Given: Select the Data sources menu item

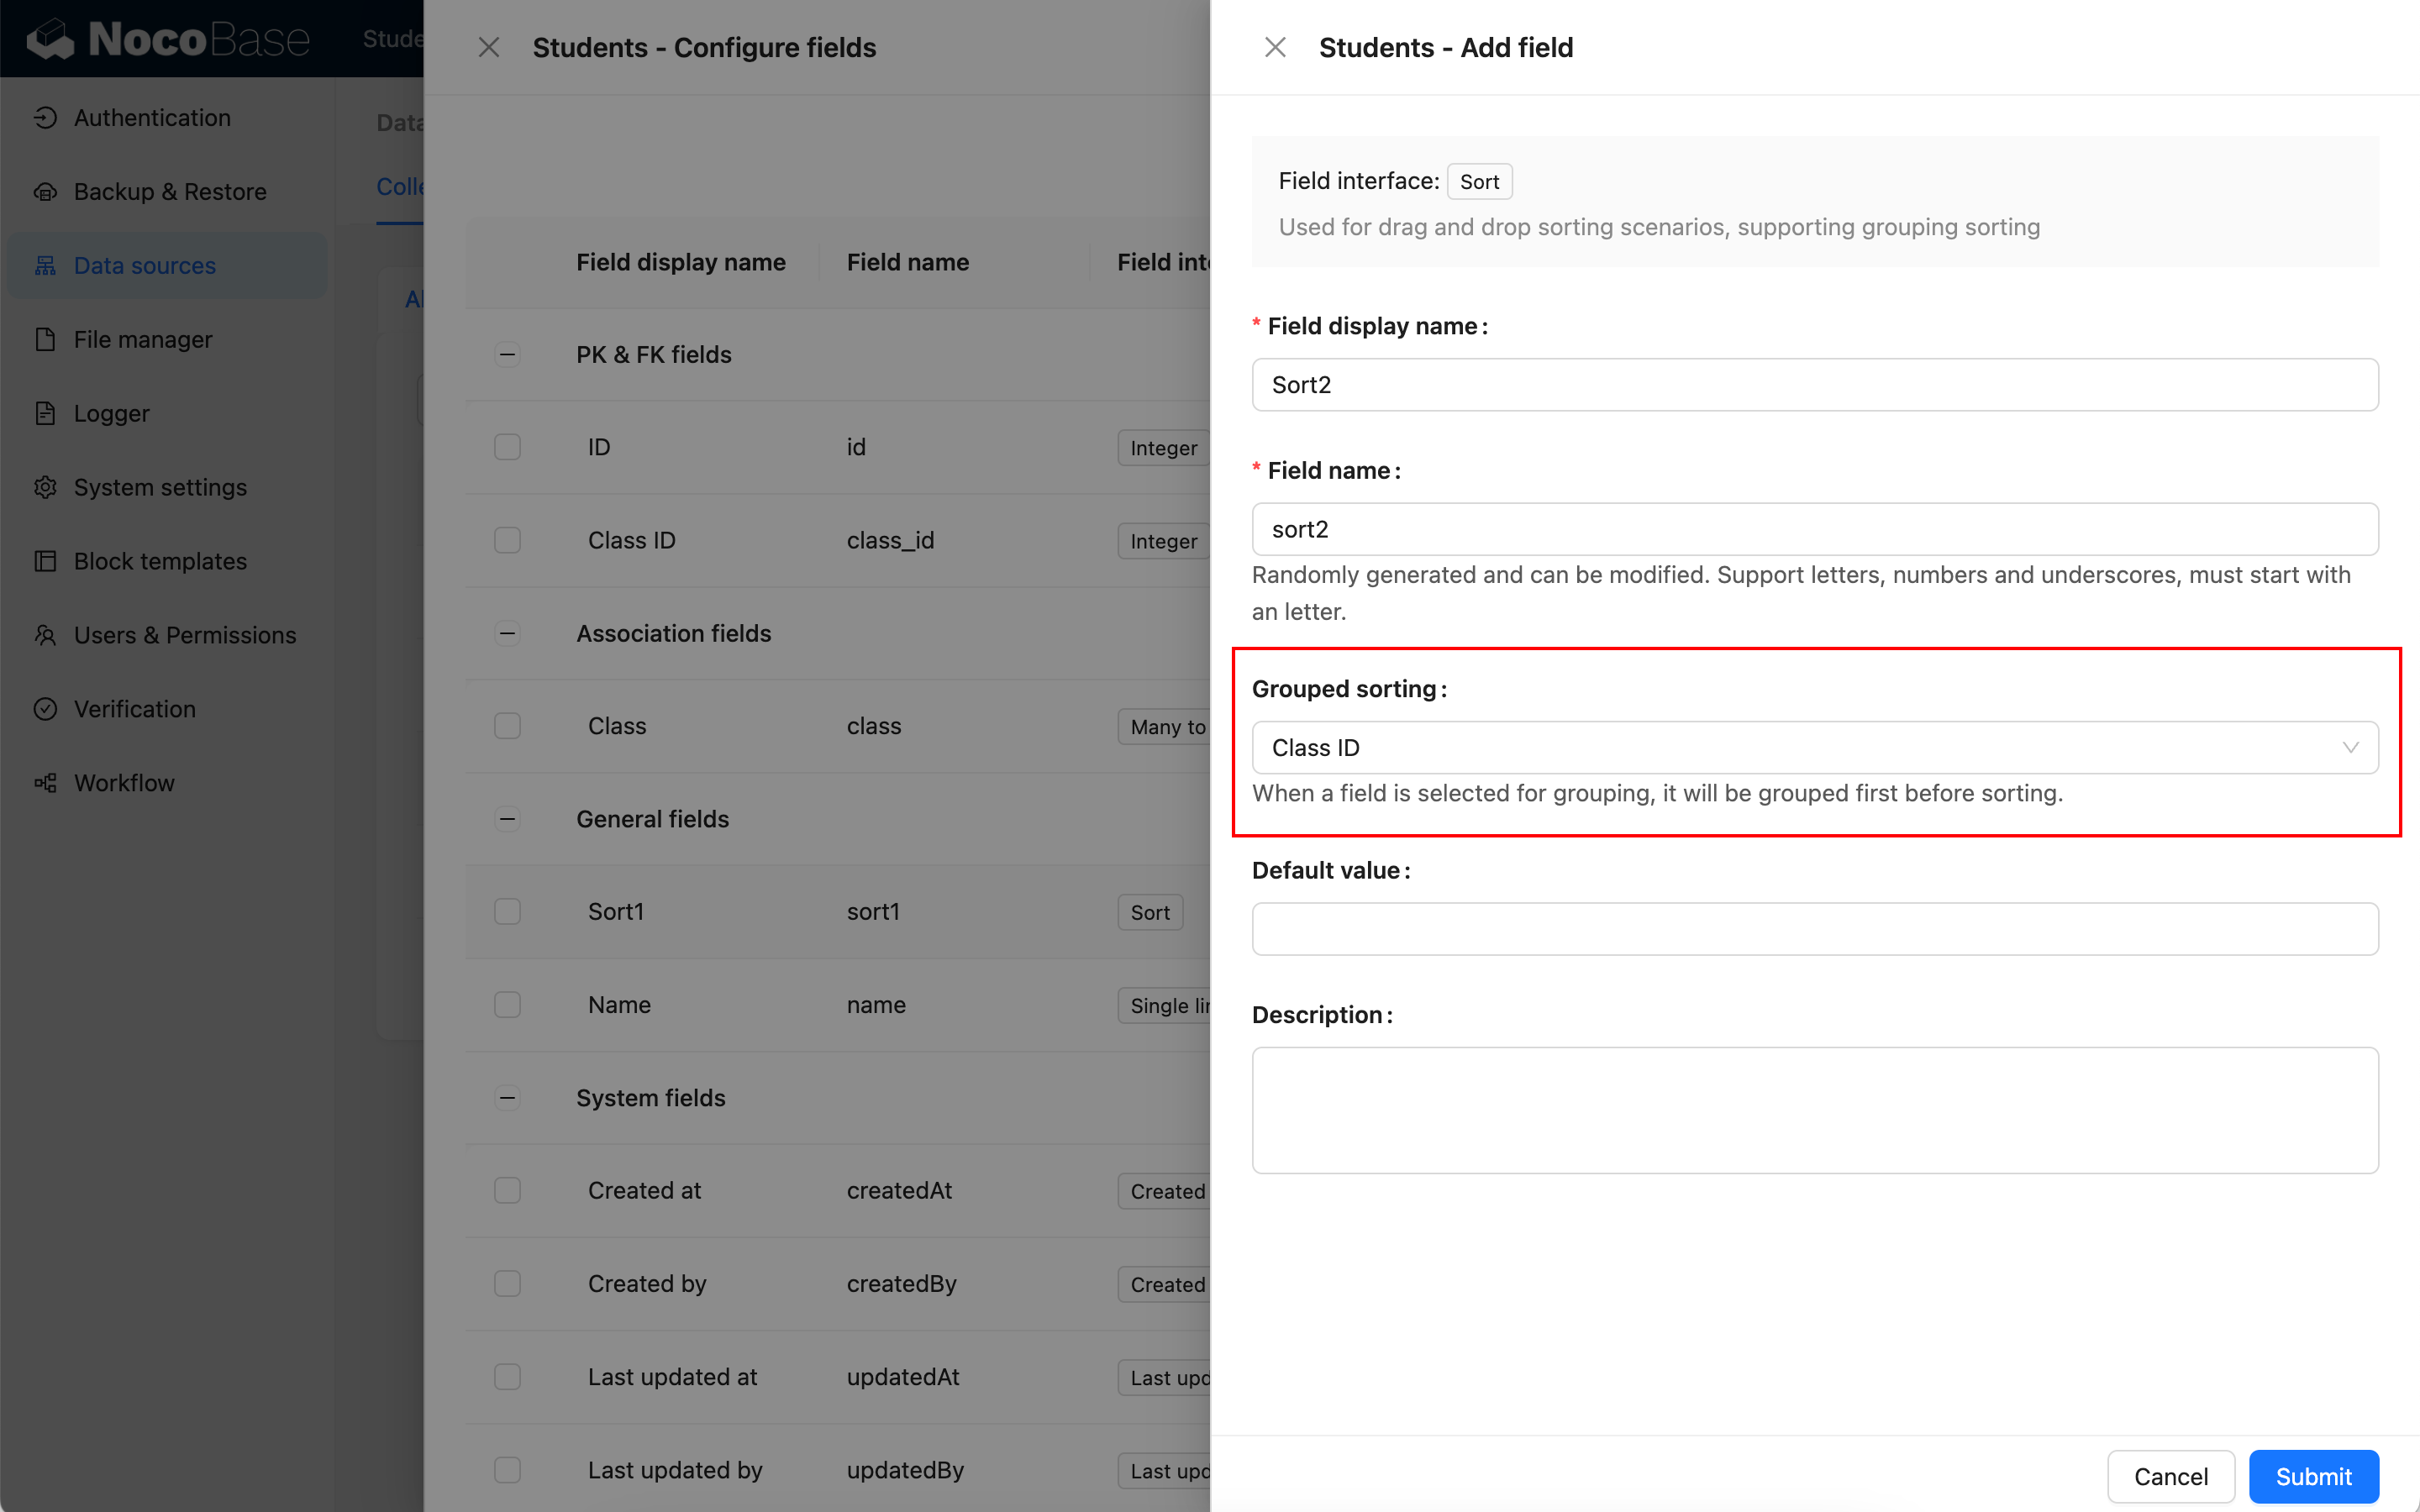Looking at the screenshot, I should [145, 266].
